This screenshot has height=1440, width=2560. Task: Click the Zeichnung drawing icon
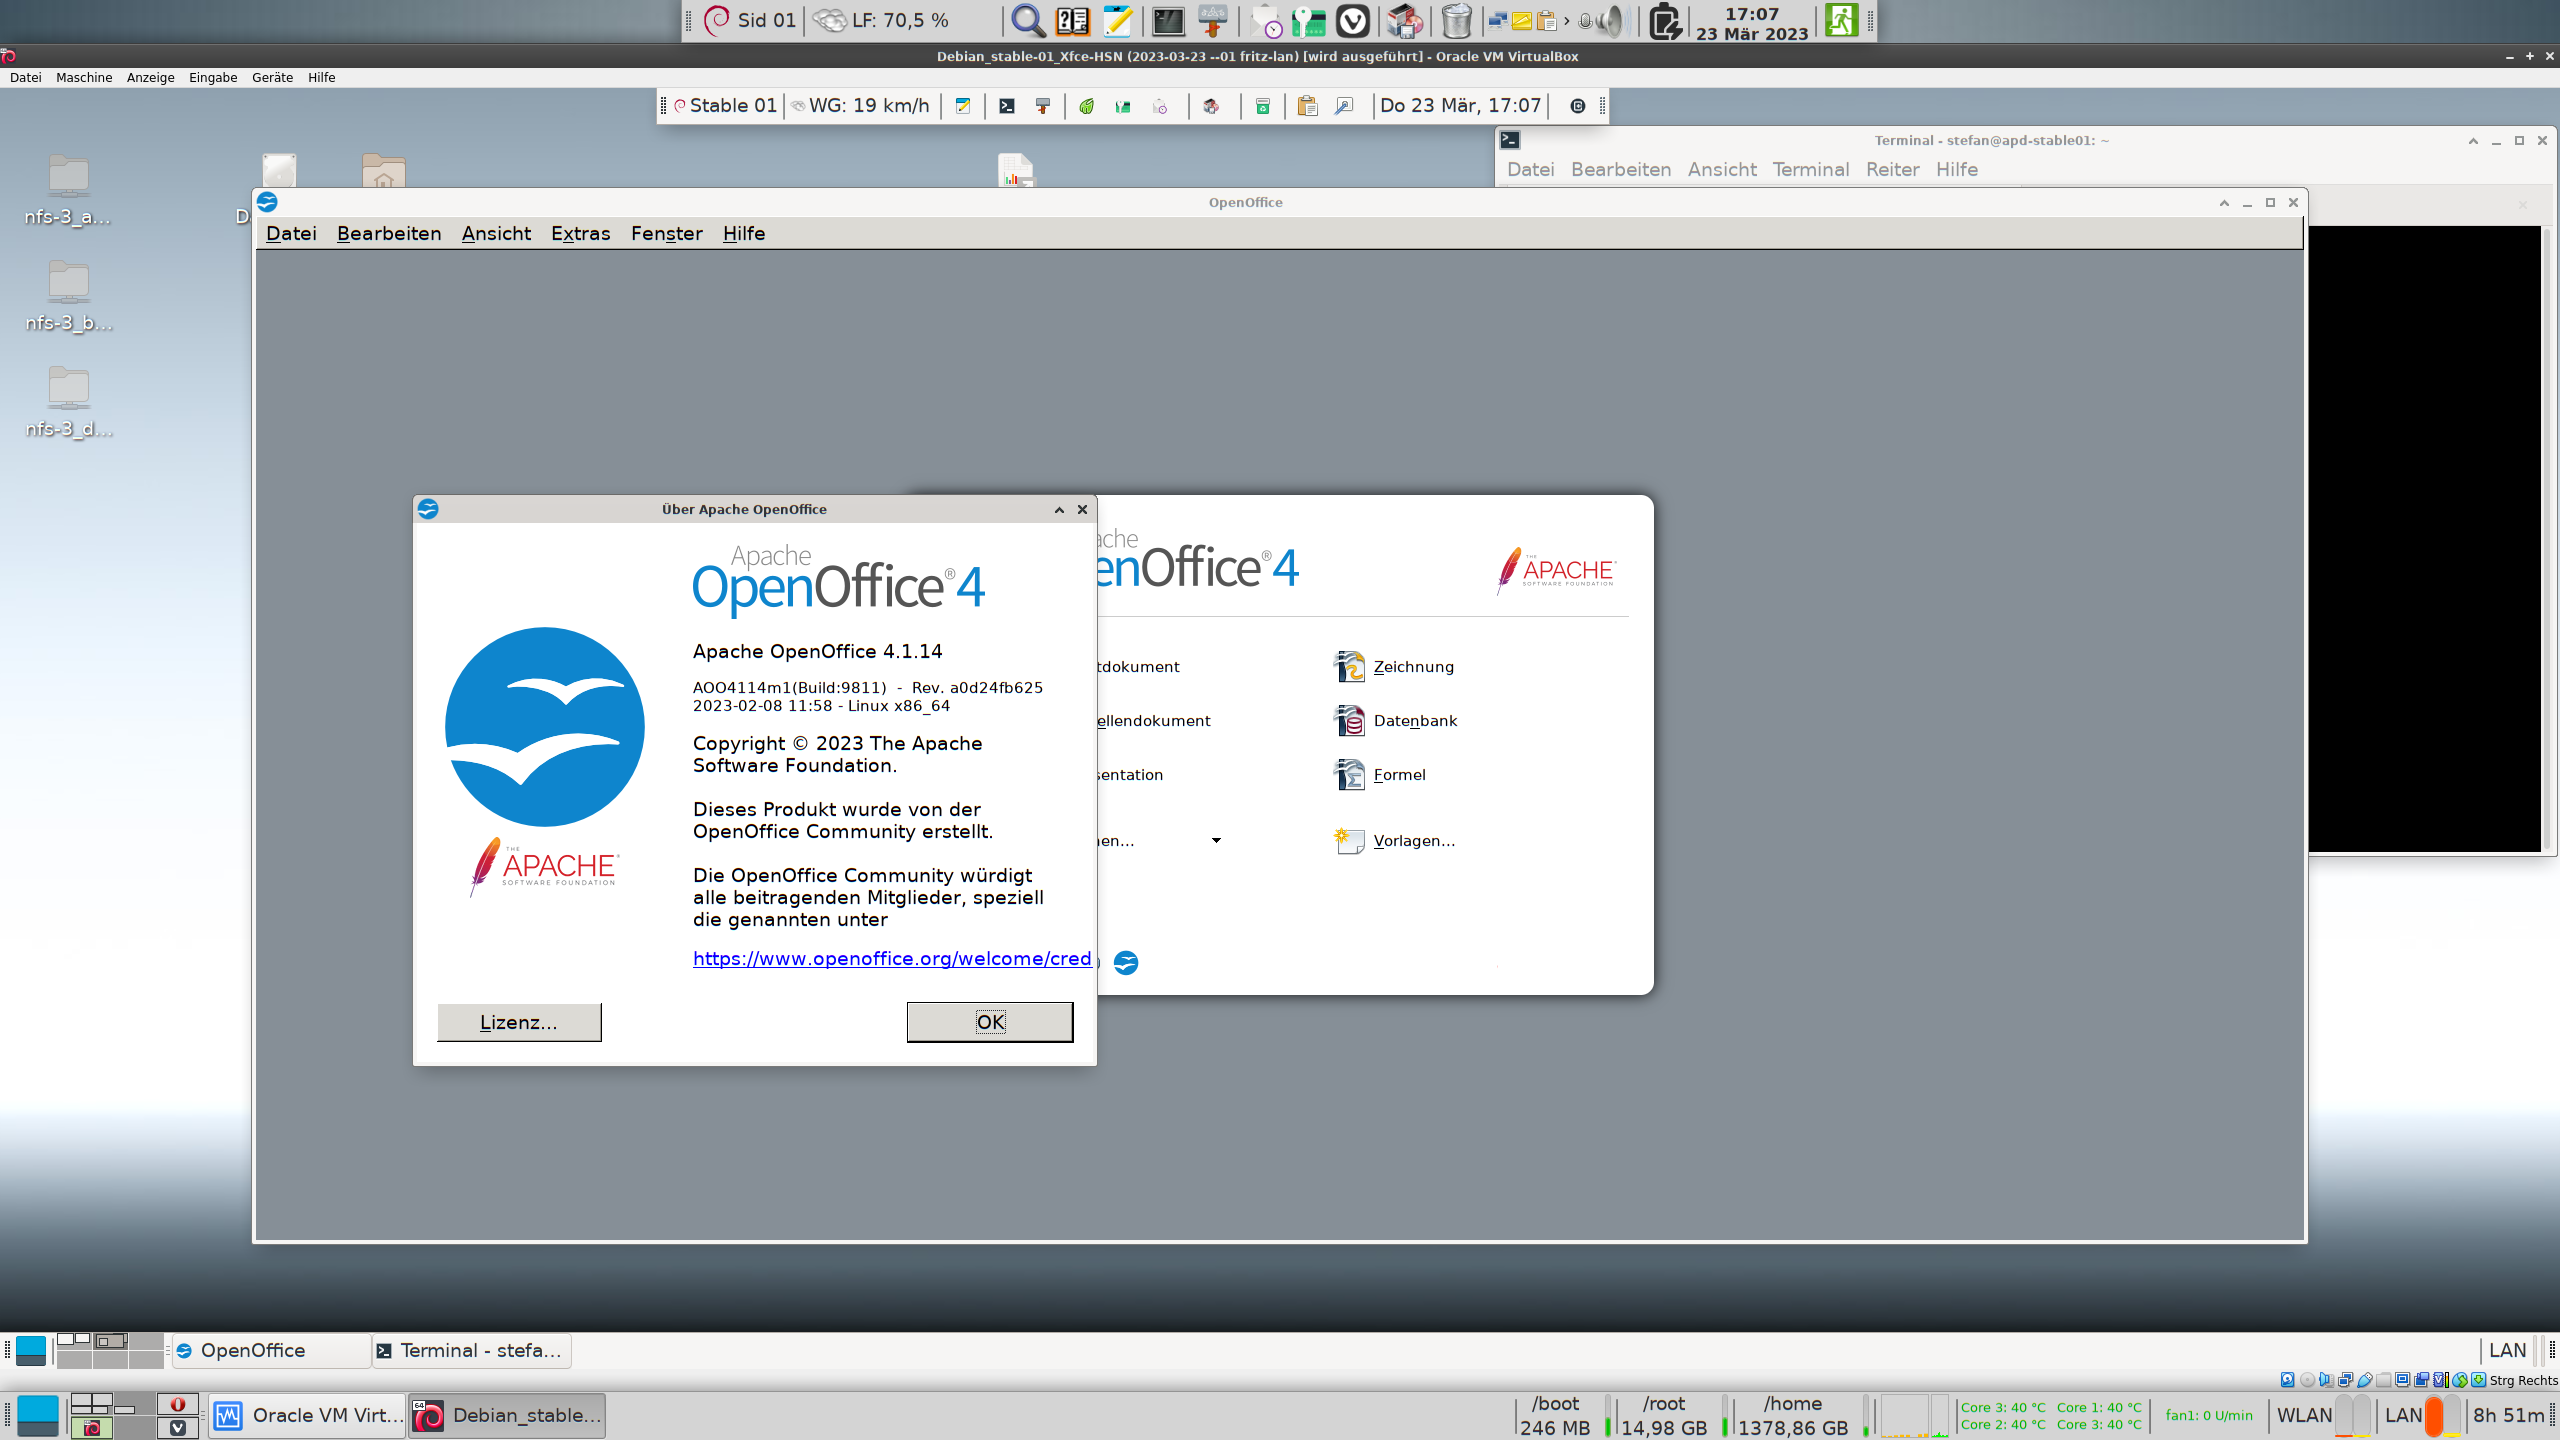(x=1349, y=666)
